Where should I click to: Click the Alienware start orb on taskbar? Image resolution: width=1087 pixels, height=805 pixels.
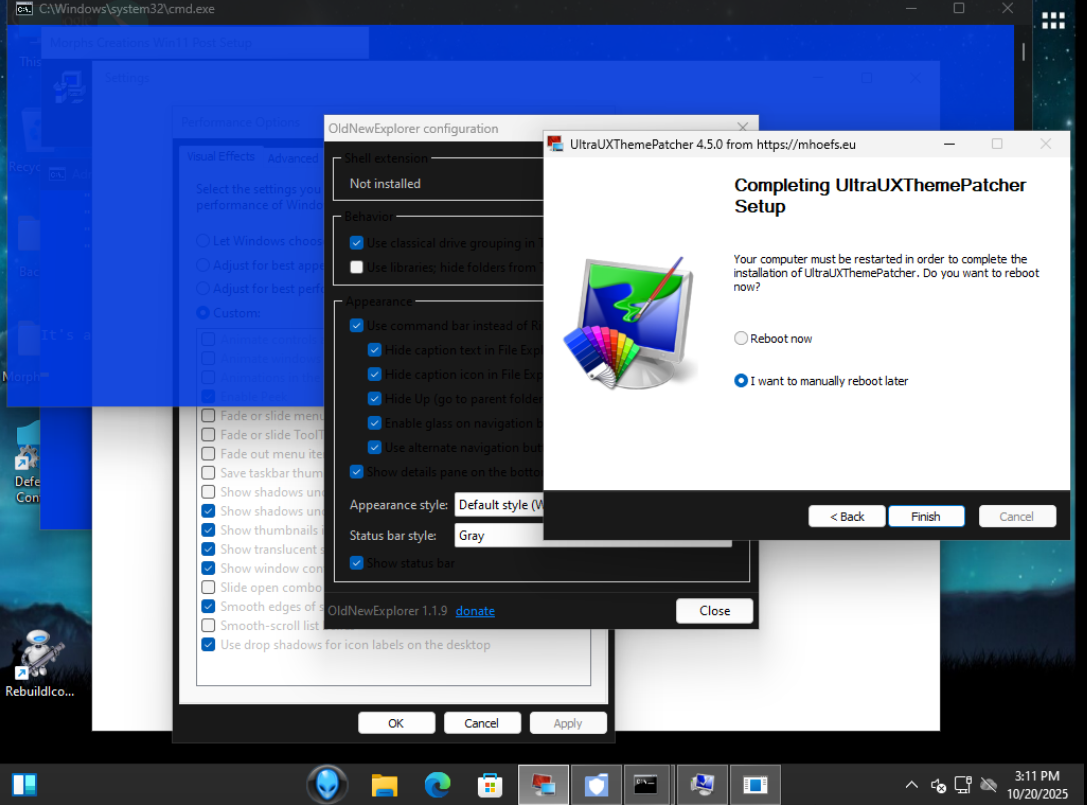click(327, 785)
